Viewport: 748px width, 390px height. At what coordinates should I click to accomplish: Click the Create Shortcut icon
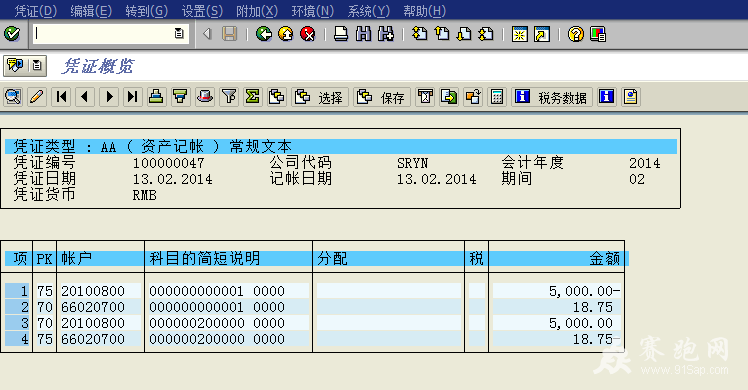tap(542, 34)
